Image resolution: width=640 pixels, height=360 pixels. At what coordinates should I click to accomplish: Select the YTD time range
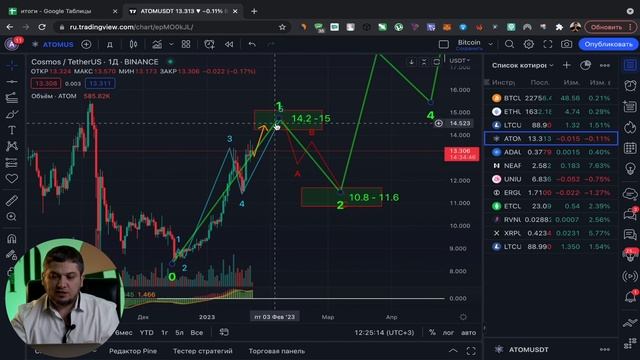point(147,333)
